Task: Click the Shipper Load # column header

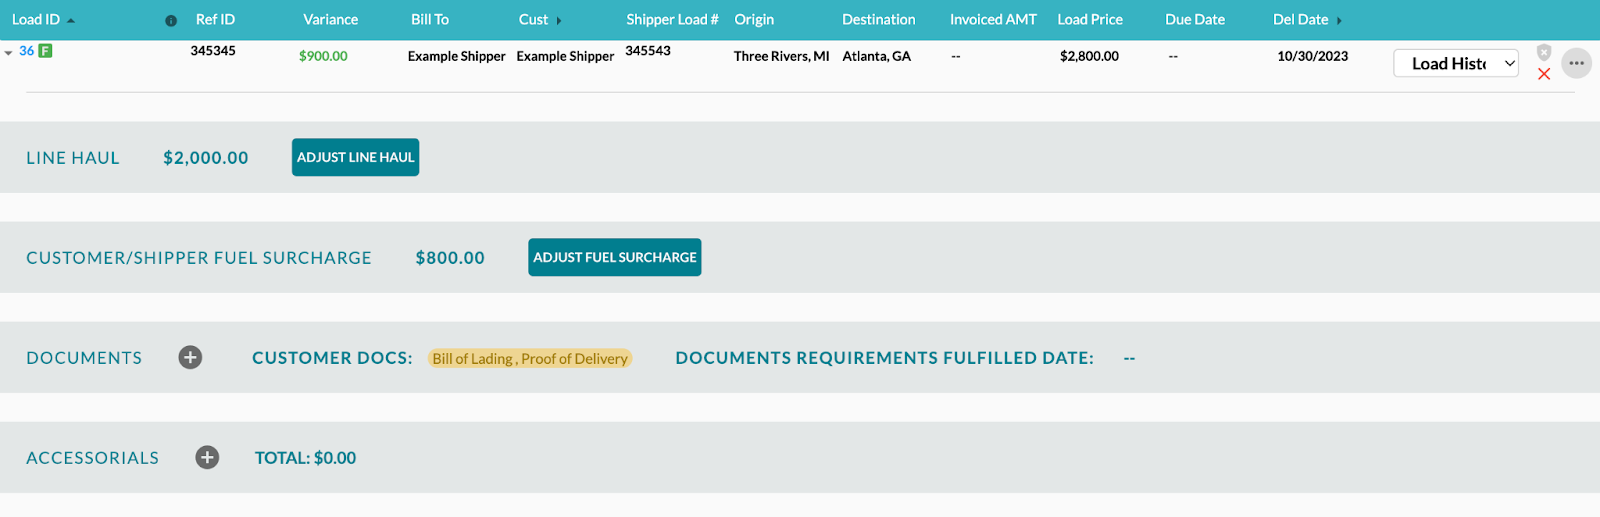Action: (672, 19)
